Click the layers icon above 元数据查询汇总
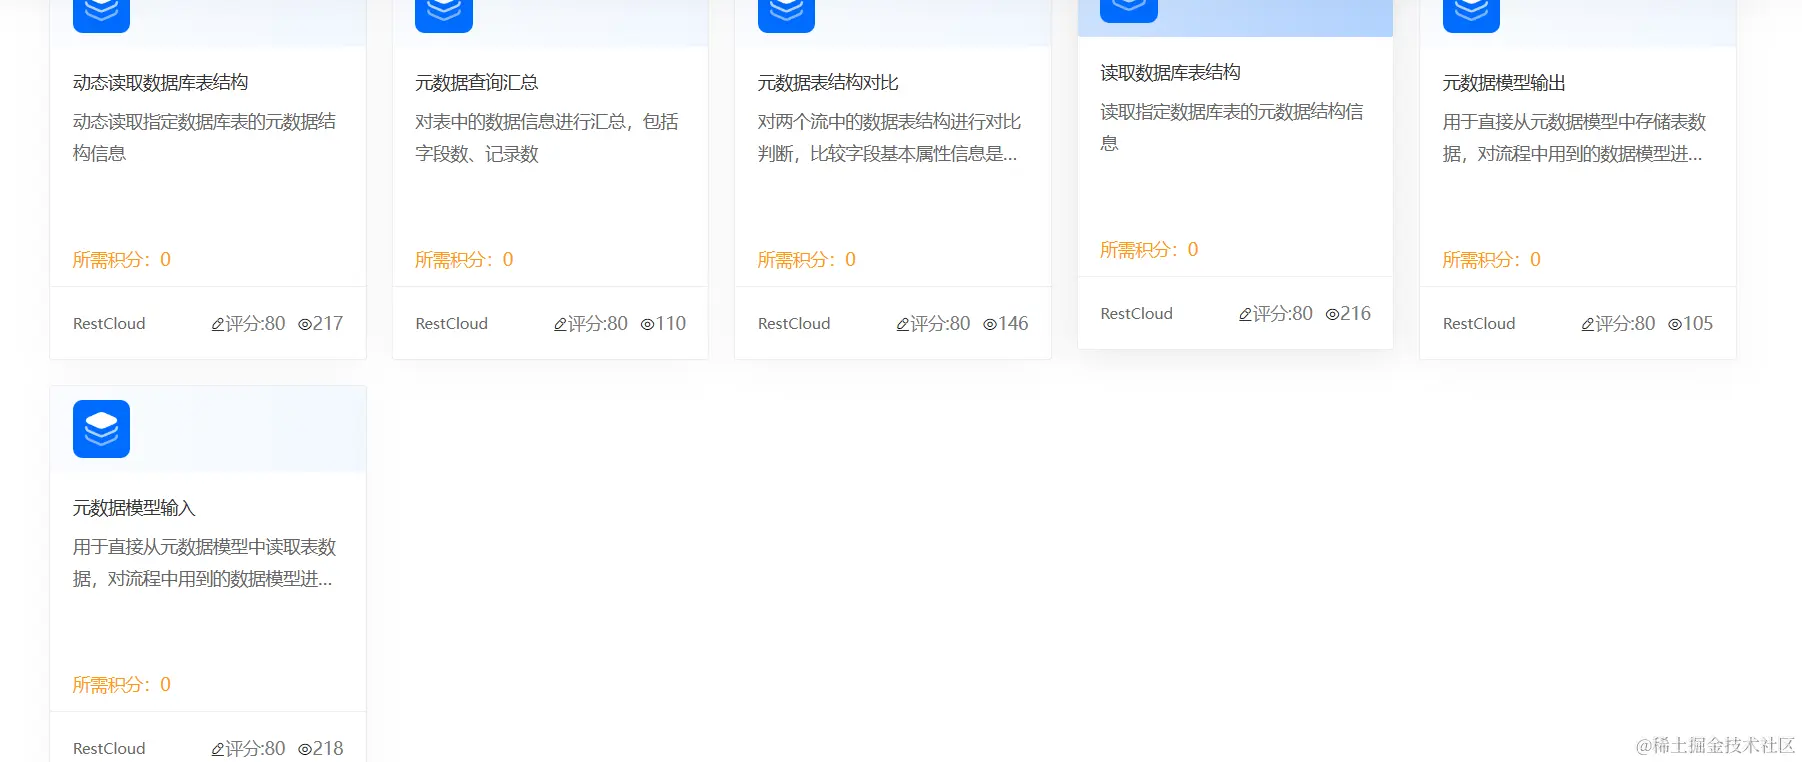Screen dimensions: 1802x762 click(444, 15)
